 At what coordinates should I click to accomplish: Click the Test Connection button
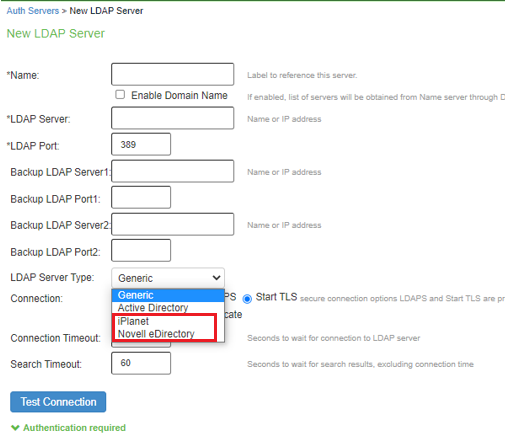58,402
